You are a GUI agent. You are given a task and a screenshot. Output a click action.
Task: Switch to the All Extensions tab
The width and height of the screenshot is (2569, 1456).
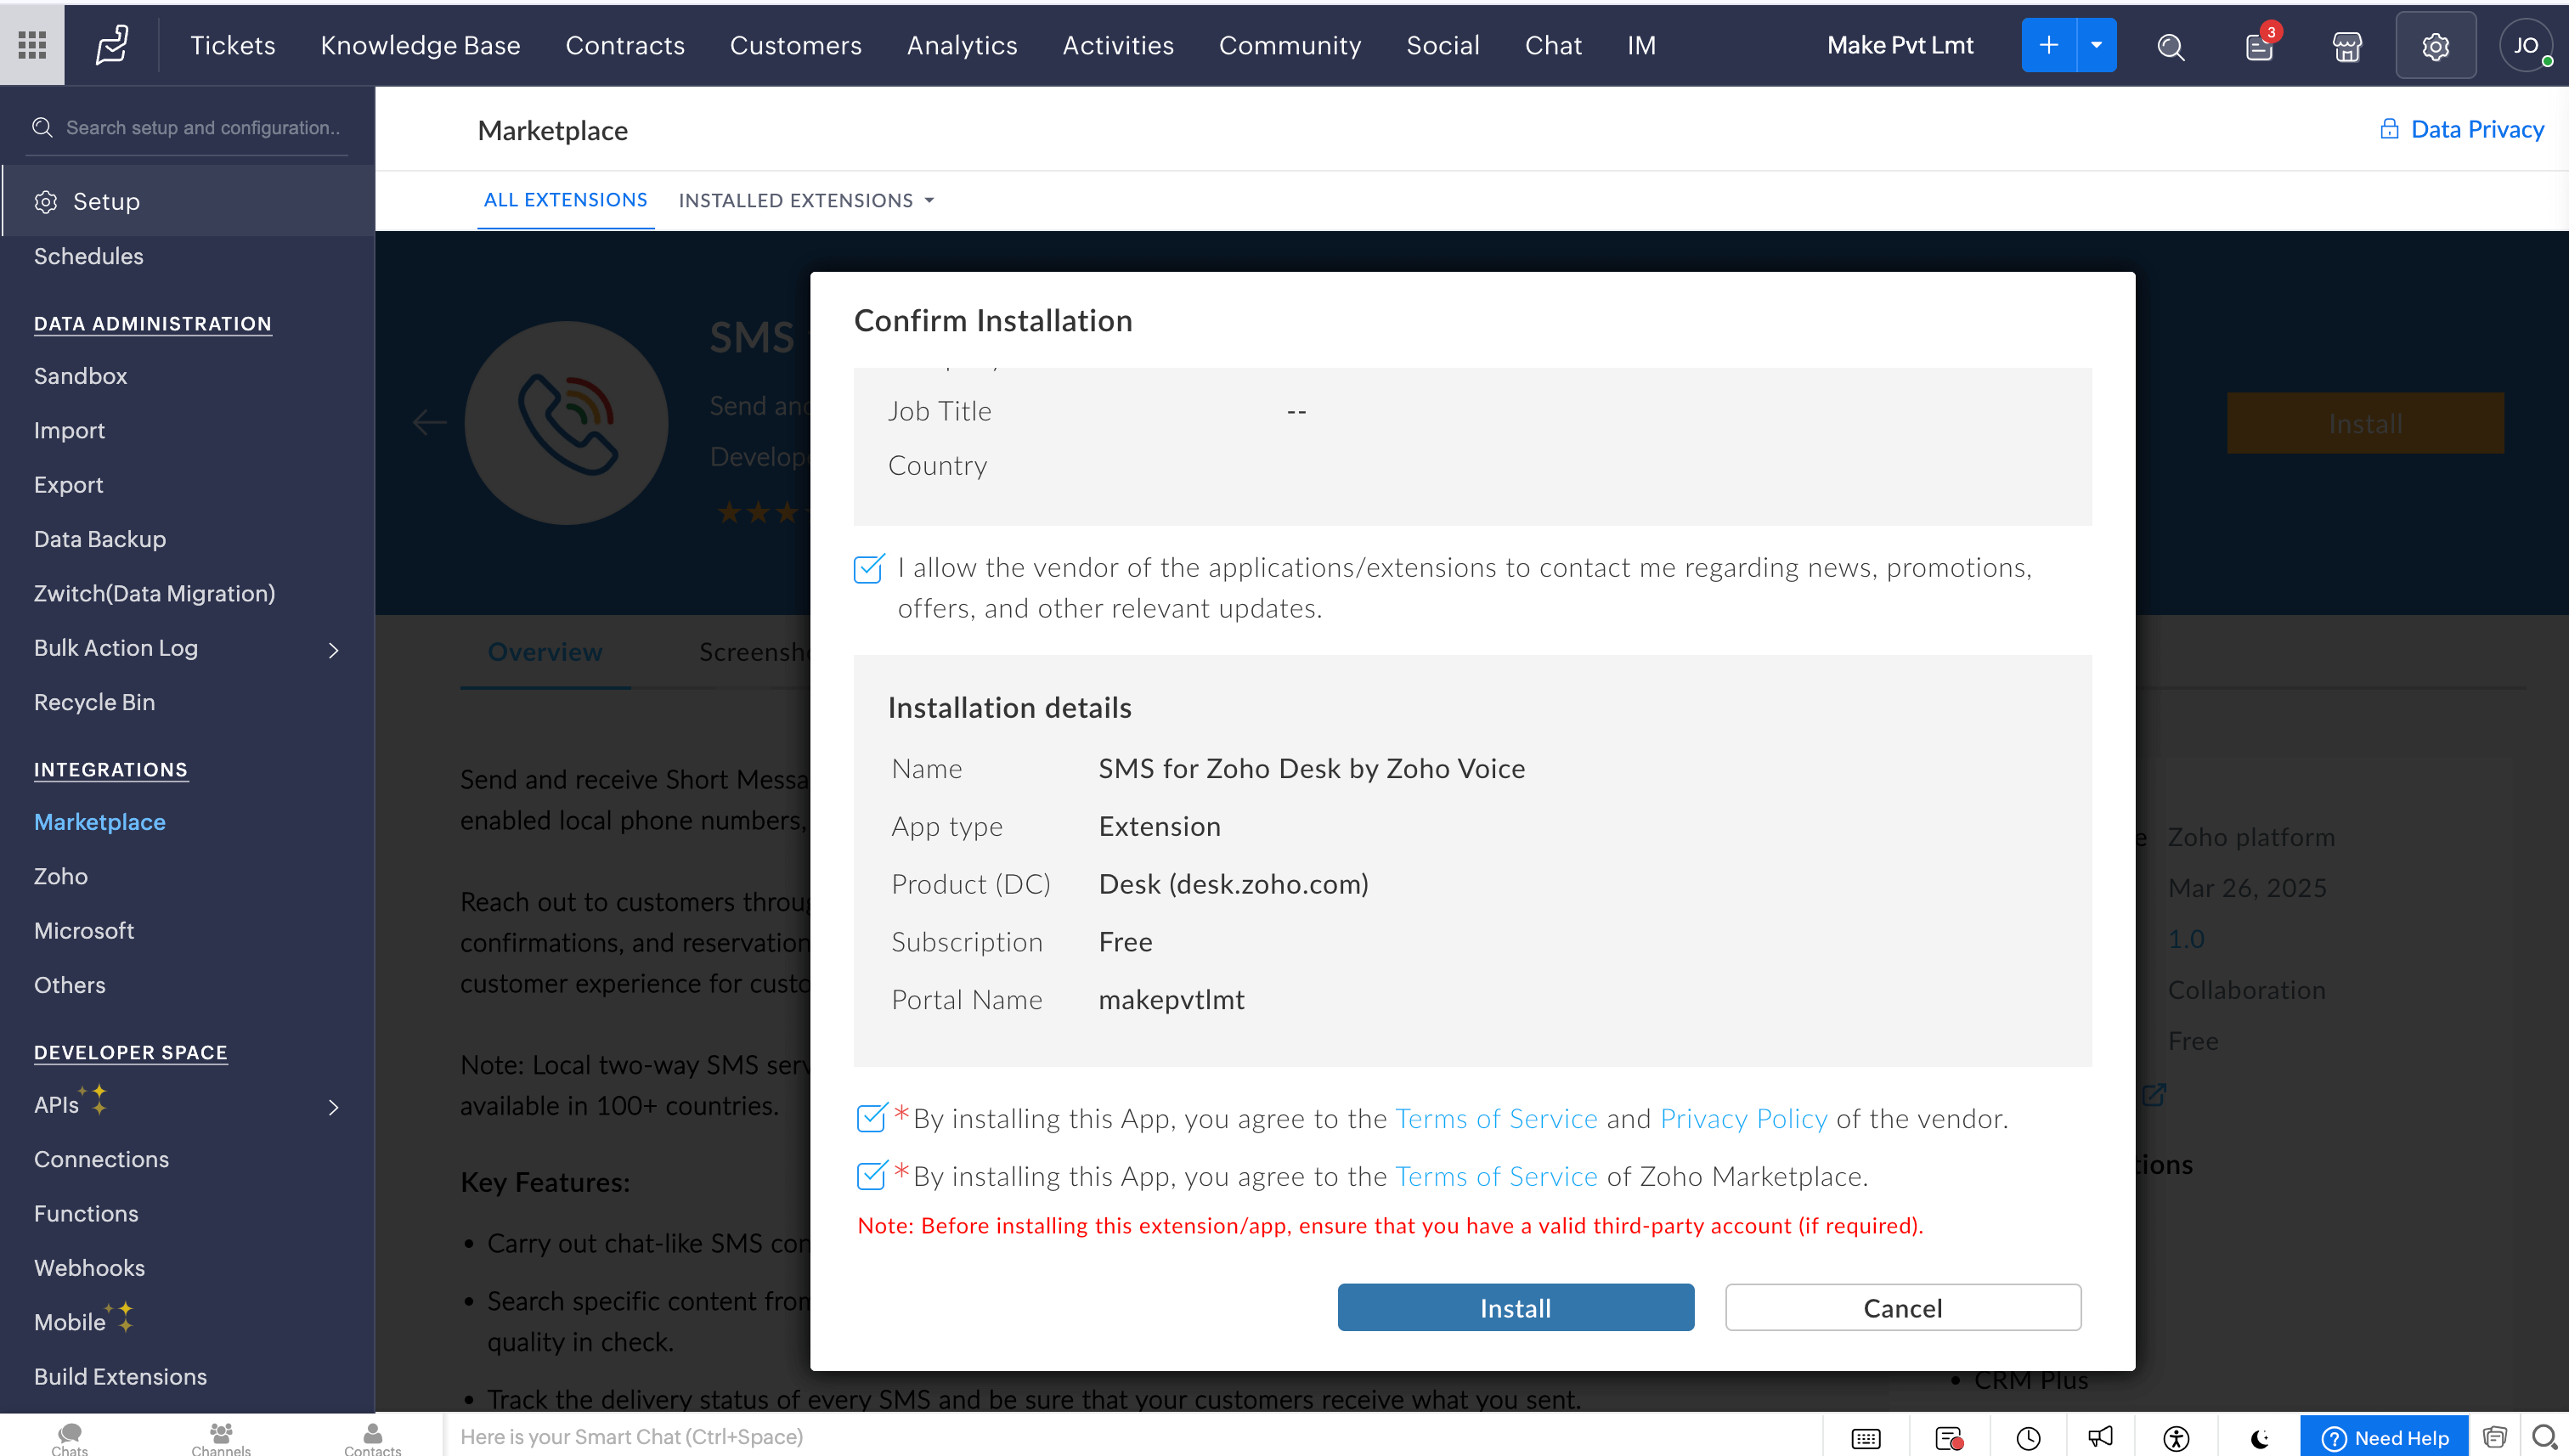click(x=565, y=200)
